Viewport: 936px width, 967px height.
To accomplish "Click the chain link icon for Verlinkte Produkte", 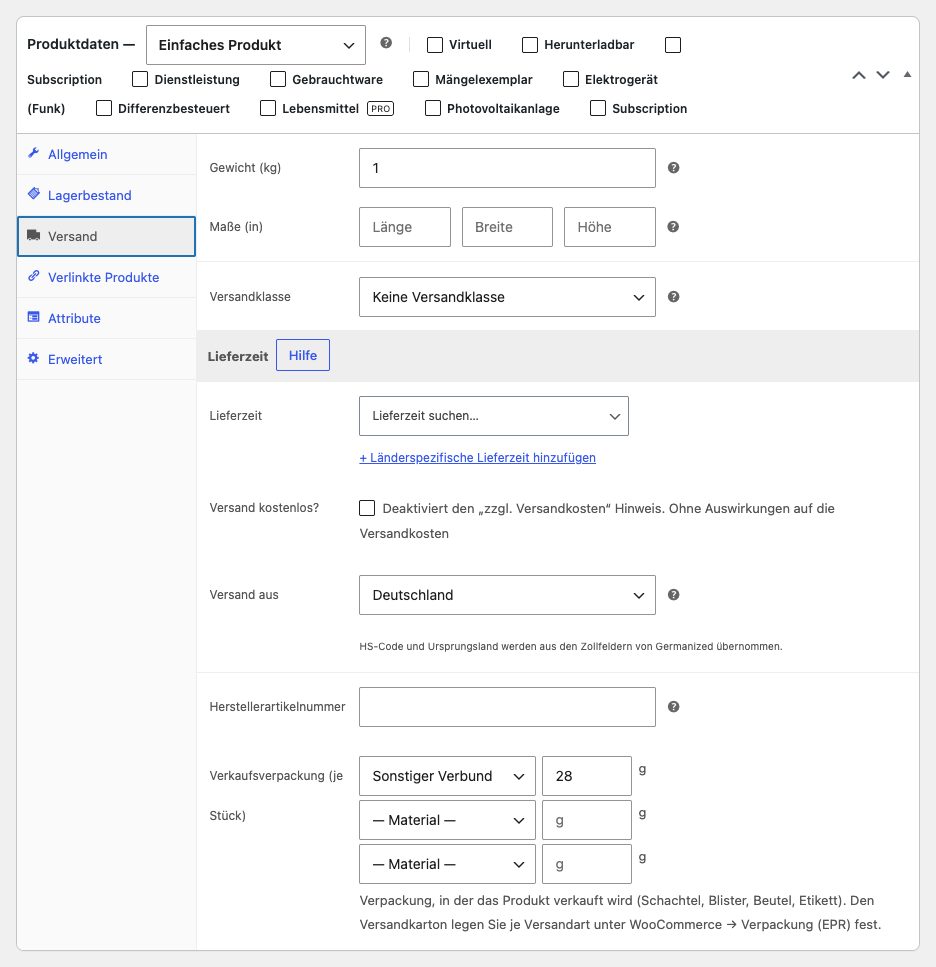I will 33,276.
